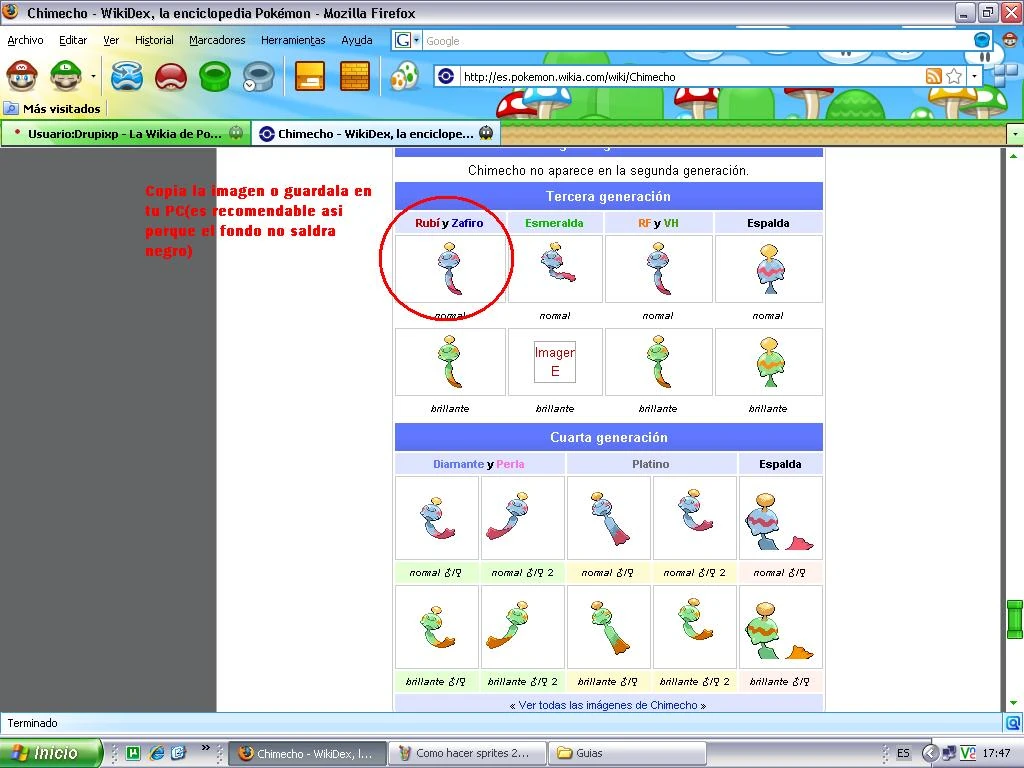Close the Chimecho tab with Bob-omb icon
Viewport: 1024px width, 768px height.
coord(486,133)
